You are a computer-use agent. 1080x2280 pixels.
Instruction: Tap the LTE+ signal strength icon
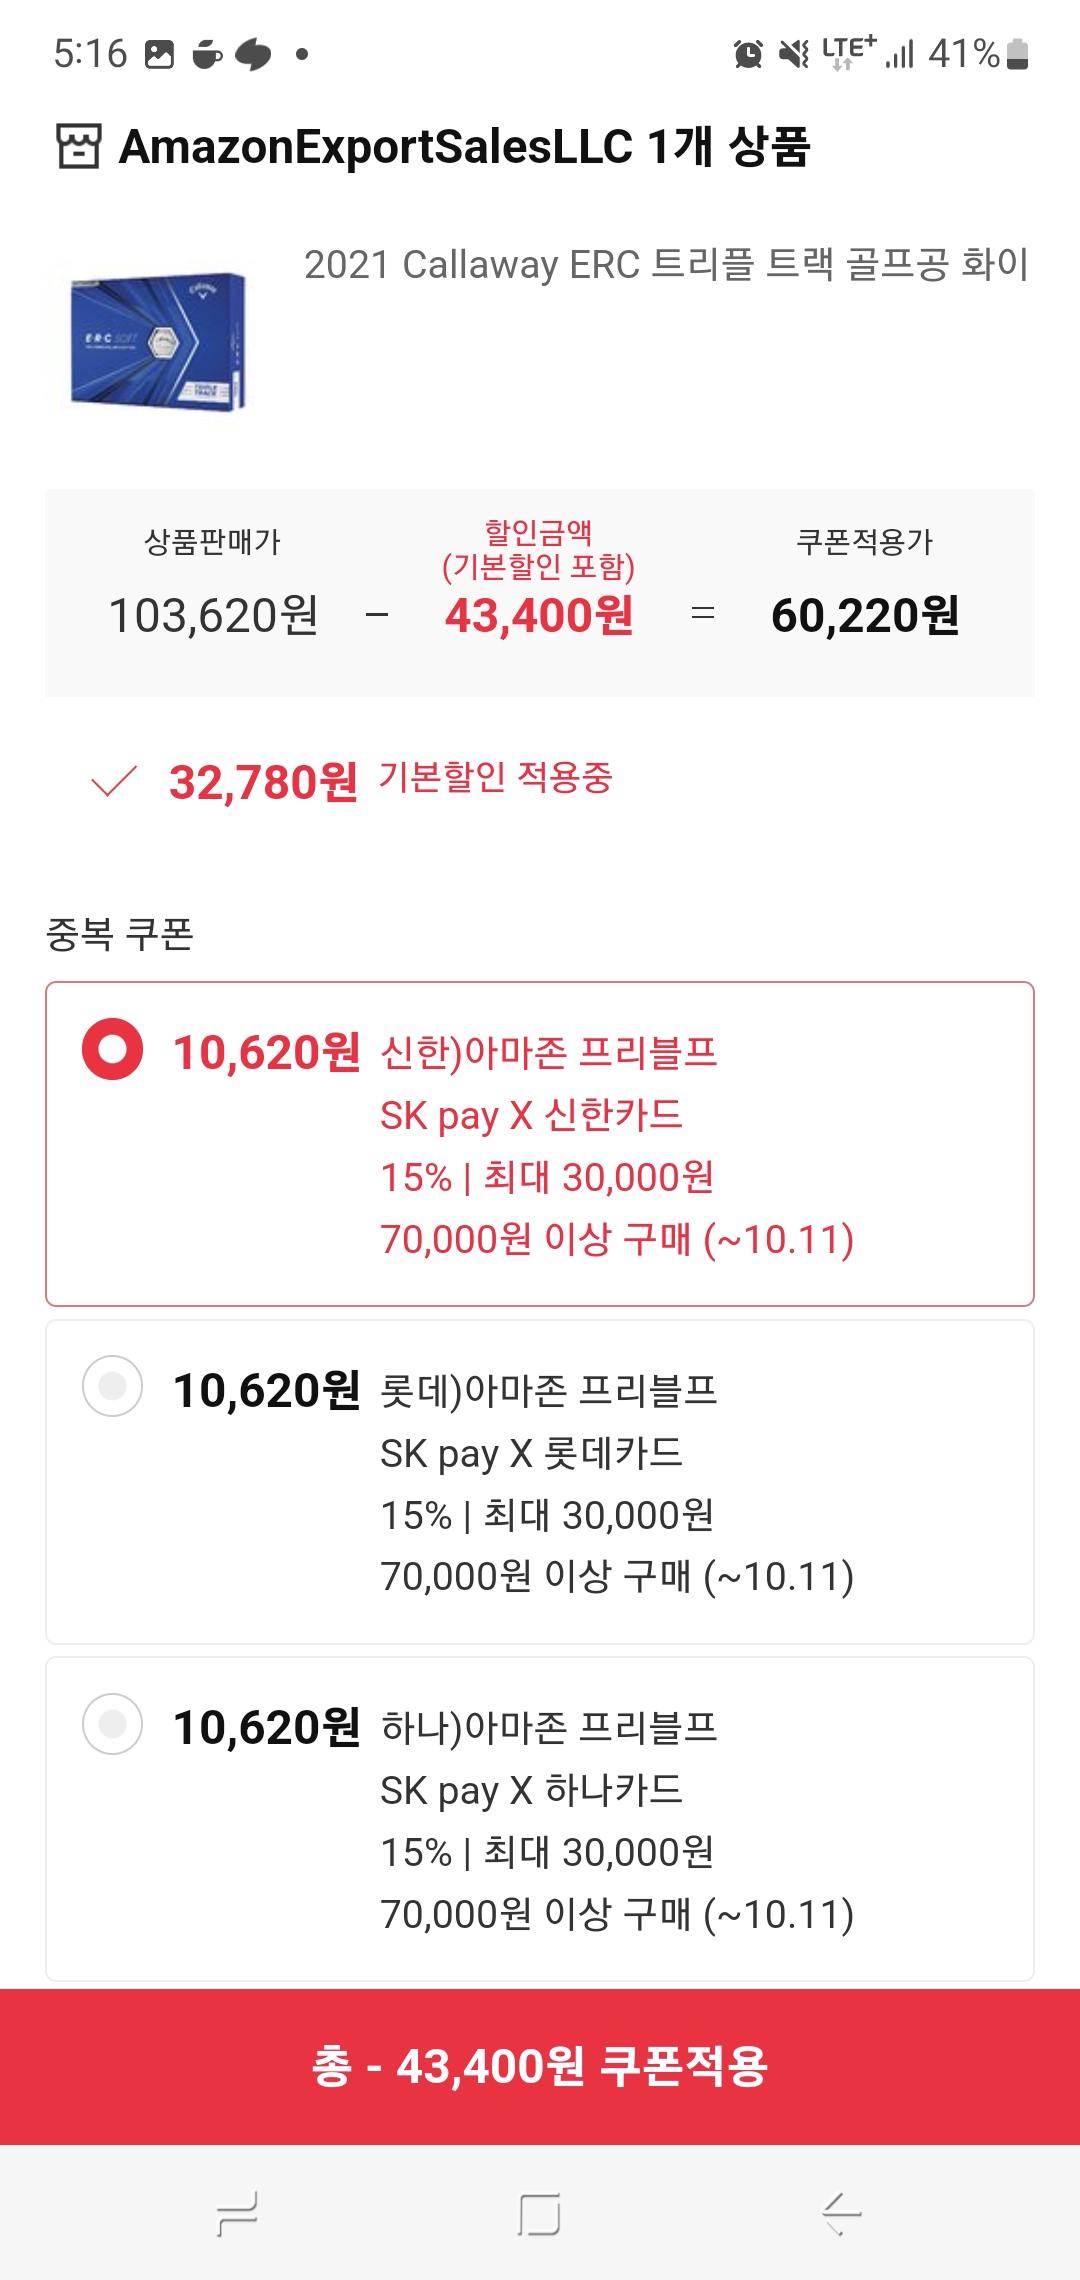pos(866,52)
